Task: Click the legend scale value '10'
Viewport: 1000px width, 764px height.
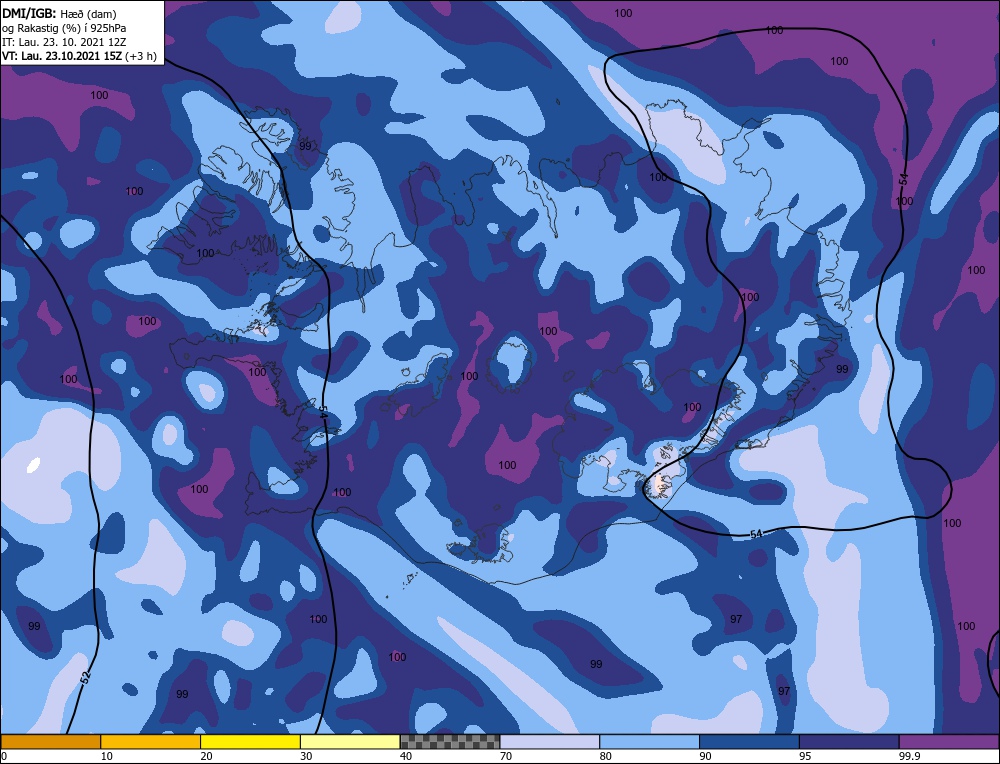Action: coord(107,756)
